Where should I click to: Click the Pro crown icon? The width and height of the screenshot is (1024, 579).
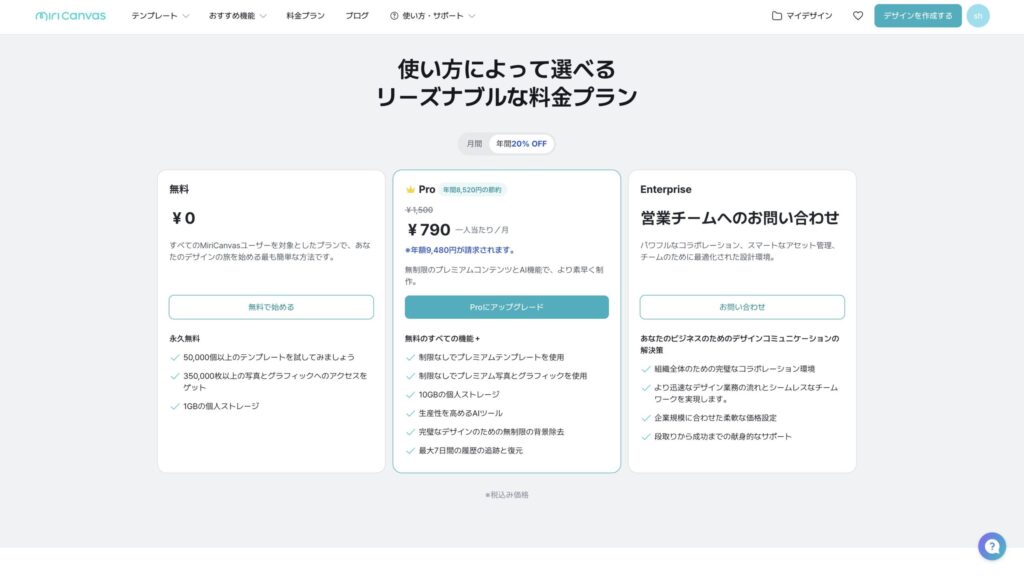(410, 189)
